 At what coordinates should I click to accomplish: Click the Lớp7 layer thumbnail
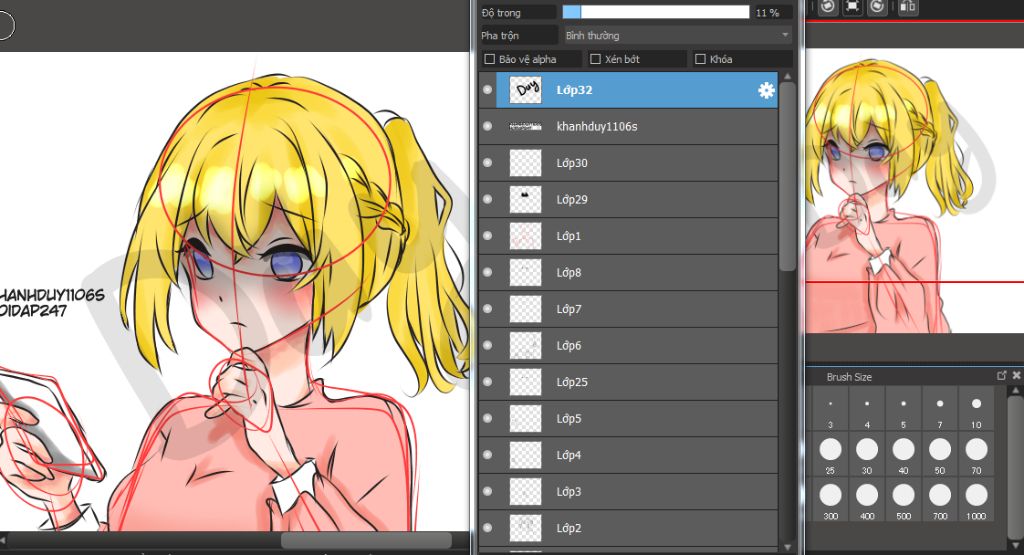coord(526,309)
